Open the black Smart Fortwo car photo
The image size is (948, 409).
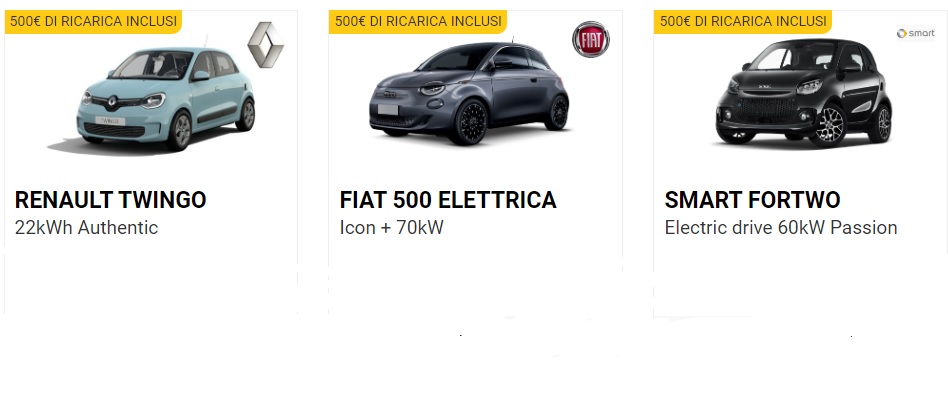pyautogui.click(x=804, y=93)
